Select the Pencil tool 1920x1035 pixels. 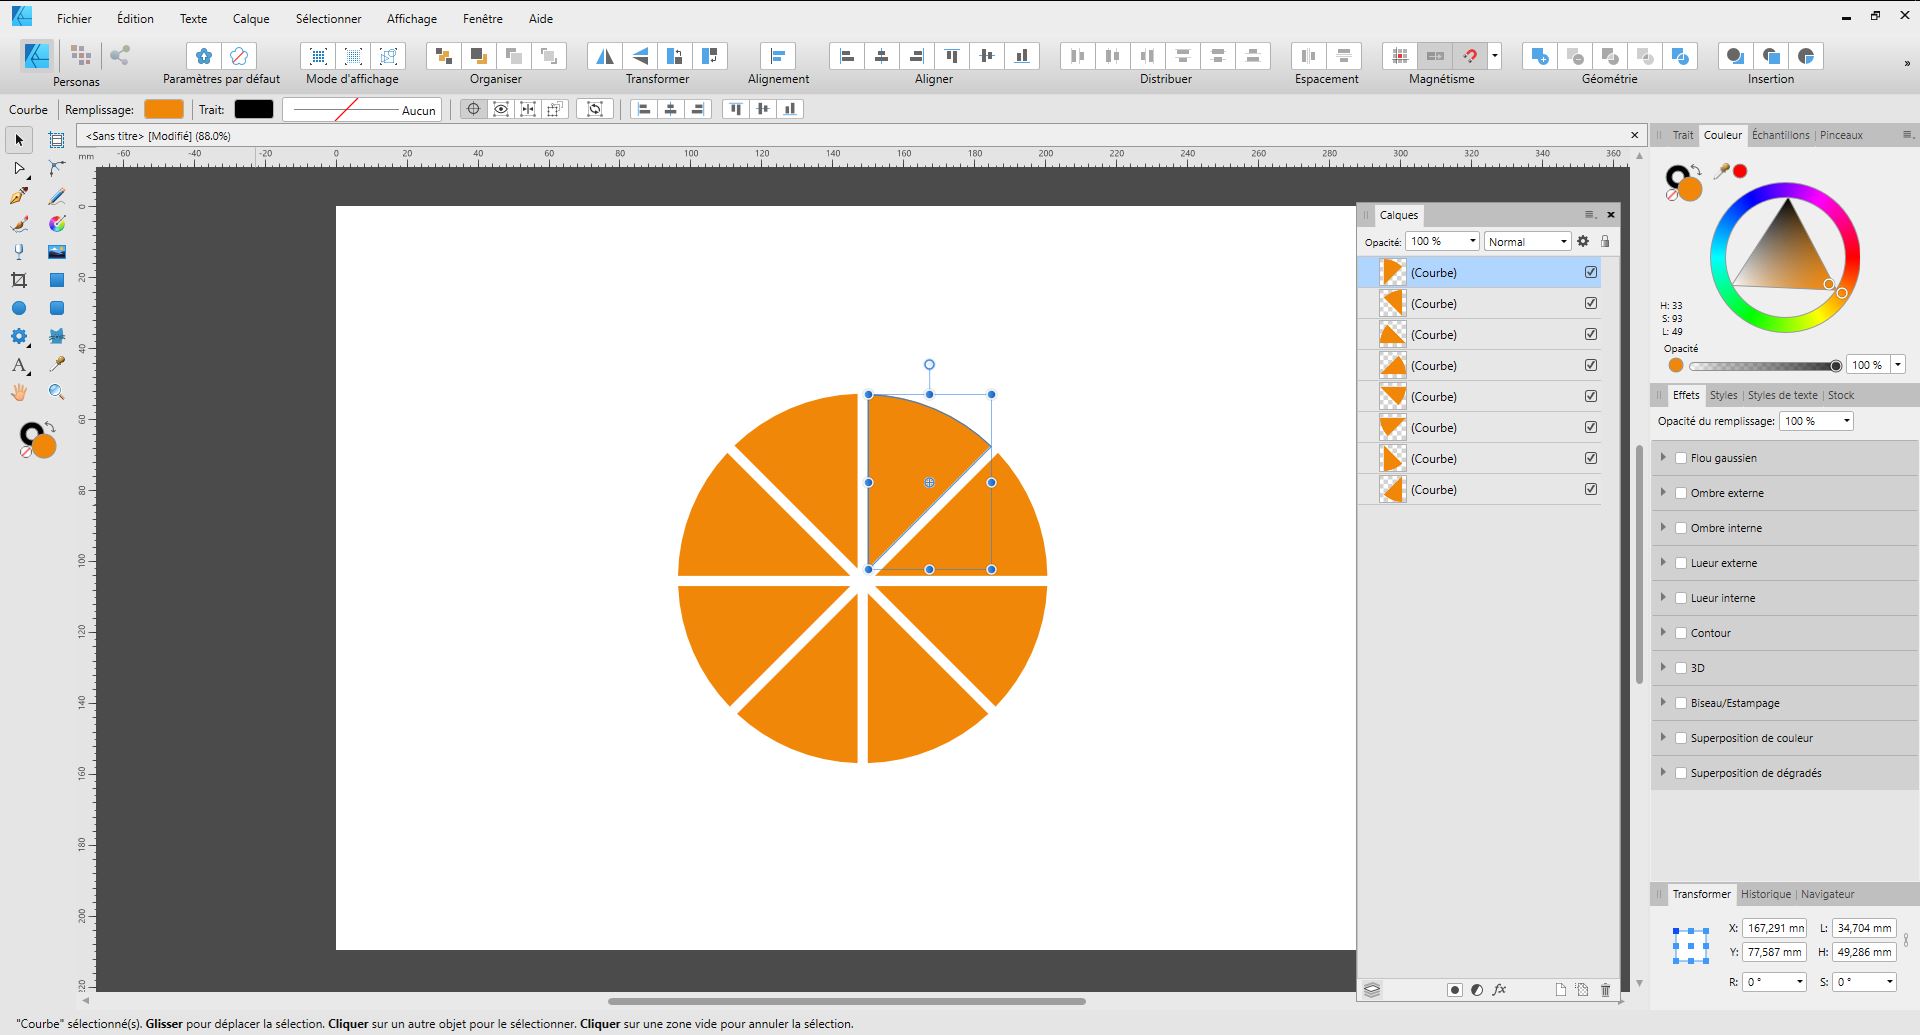57,196
